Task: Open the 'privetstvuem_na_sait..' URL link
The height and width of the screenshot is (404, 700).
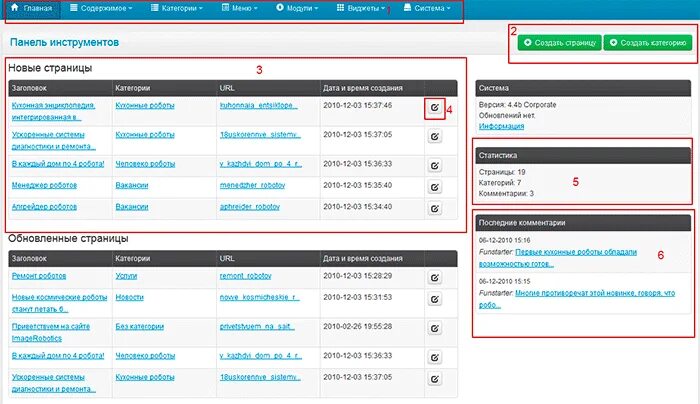Action: pos(257,327)
